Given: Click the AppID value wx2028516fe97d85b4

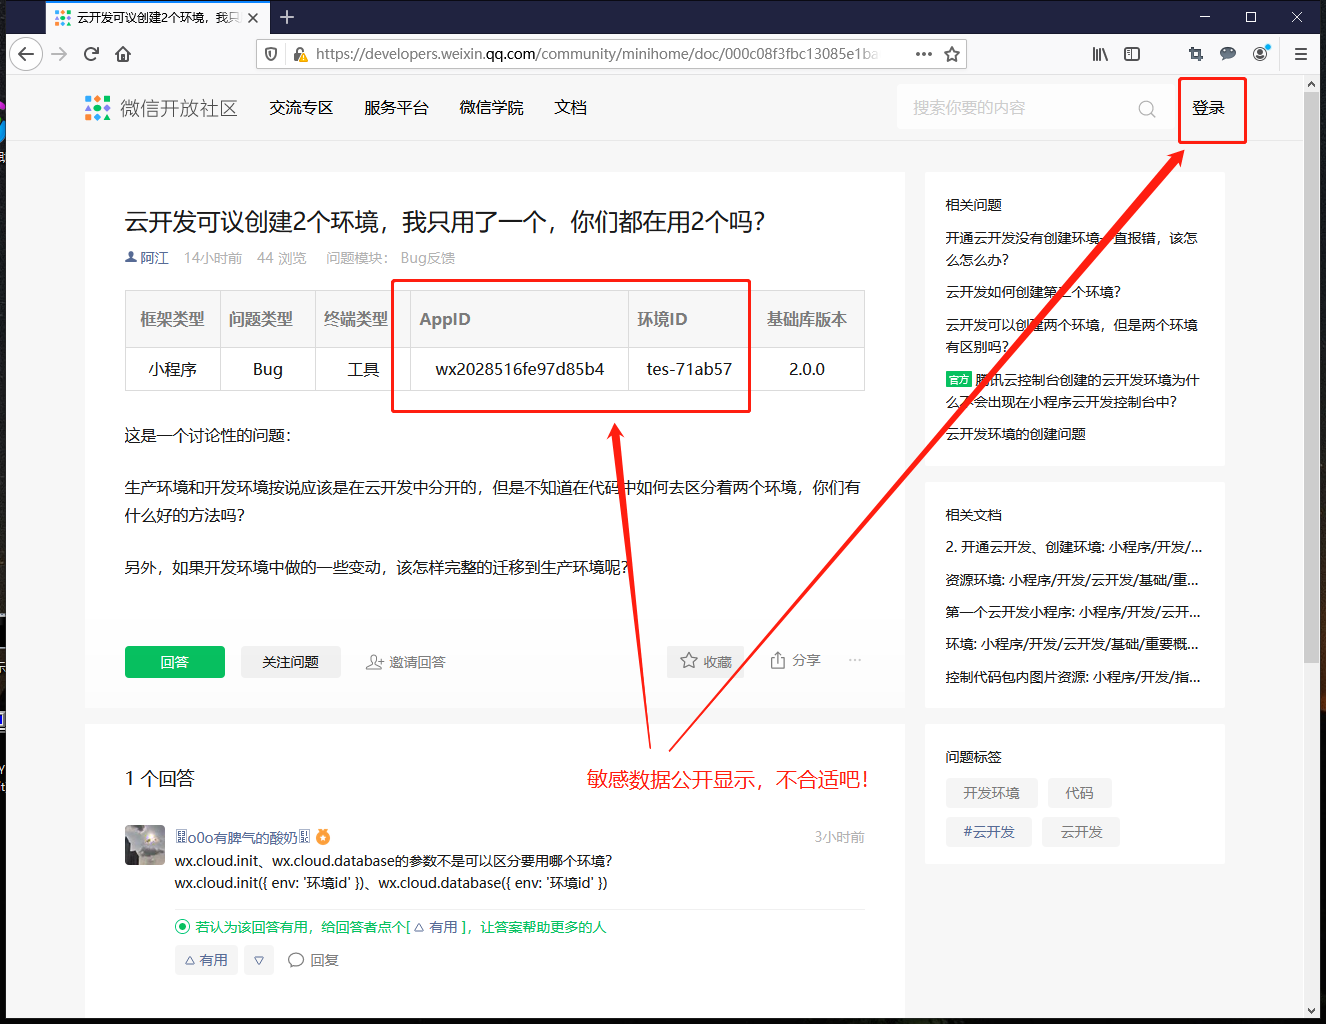Looking at the screenshot, I should 520,369.
